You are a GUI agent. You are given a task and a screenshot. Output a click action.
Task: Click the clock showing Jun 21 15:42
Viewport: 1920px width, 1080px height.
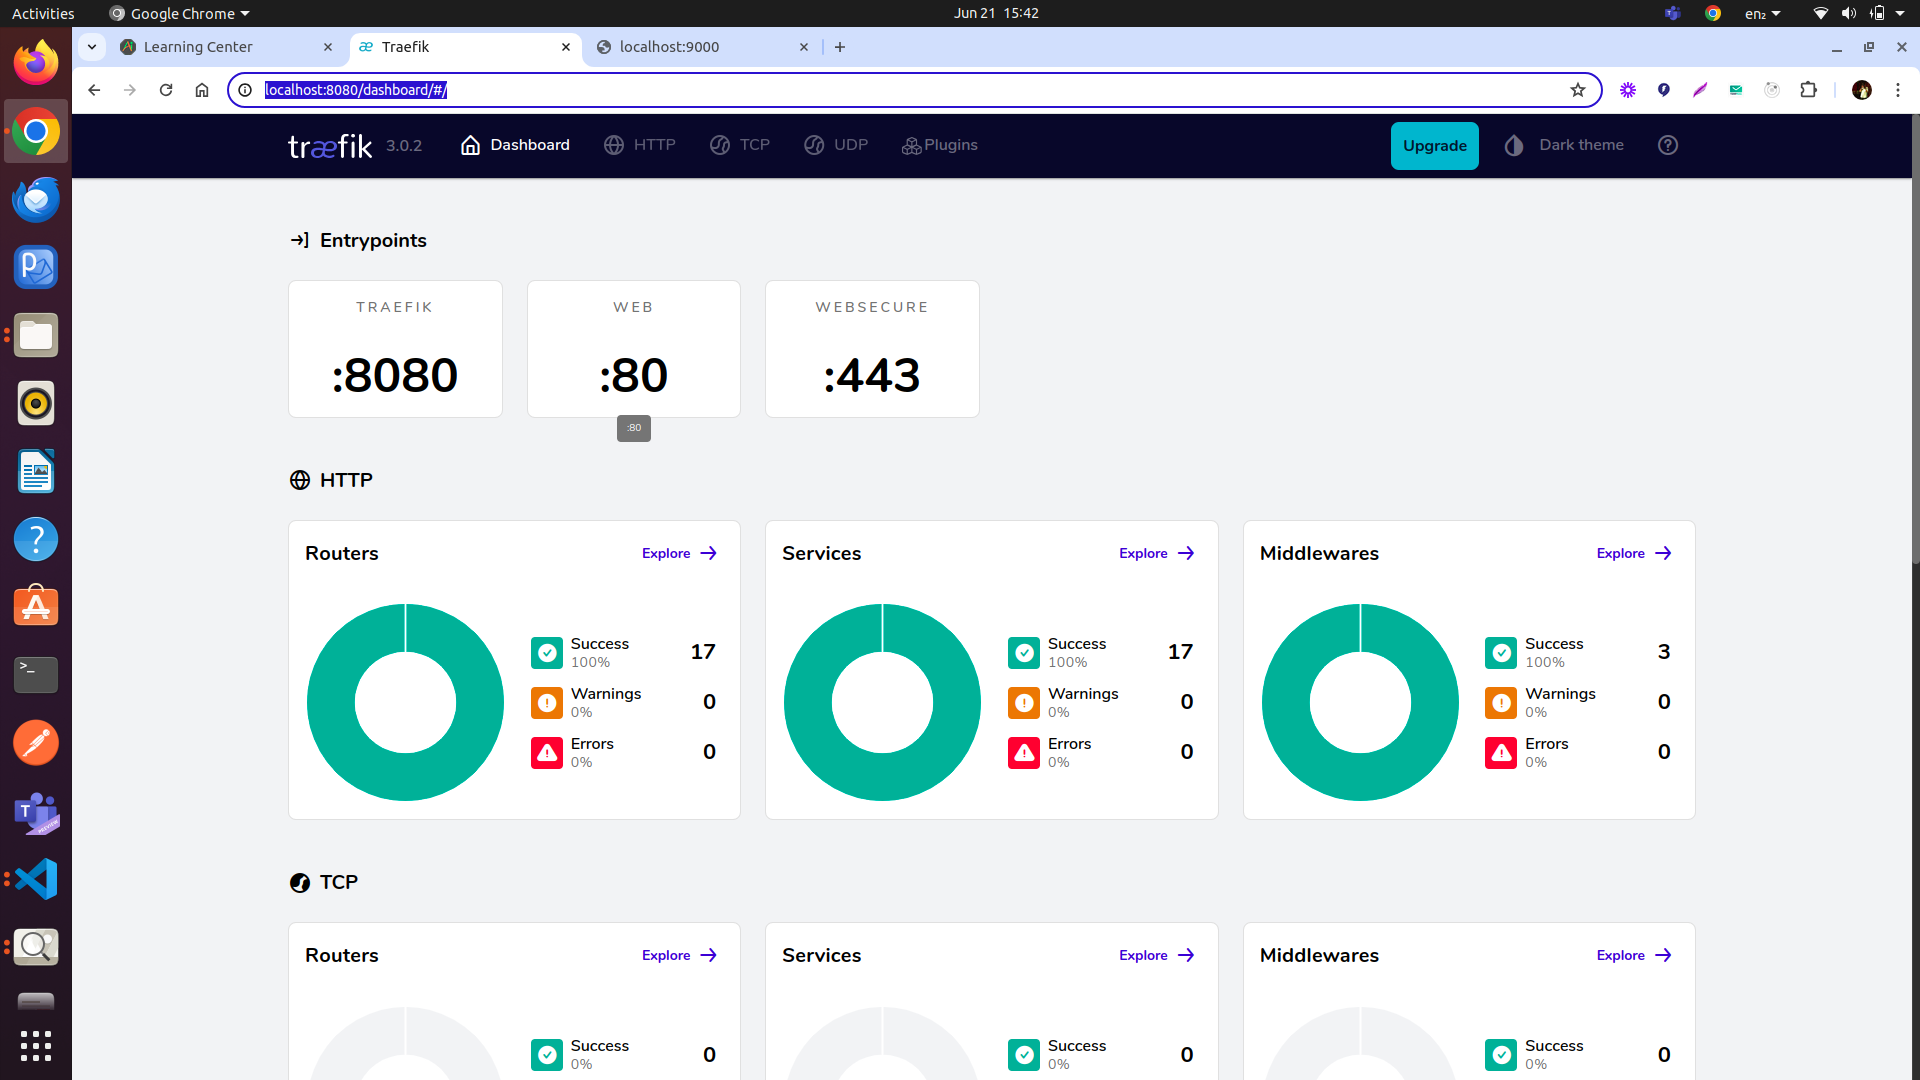tap(996, 13)
